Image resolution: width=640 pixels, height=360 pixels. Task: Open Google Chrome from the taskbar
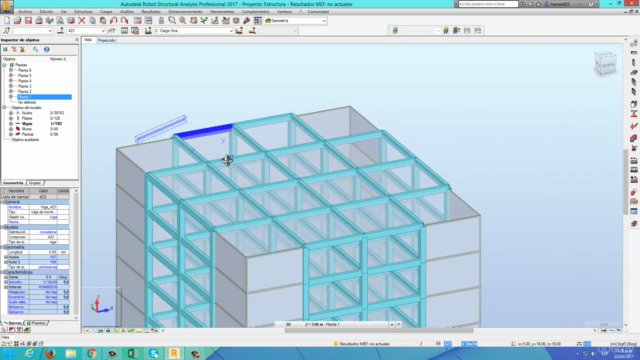pyautogui.click(x=91, y=353)
